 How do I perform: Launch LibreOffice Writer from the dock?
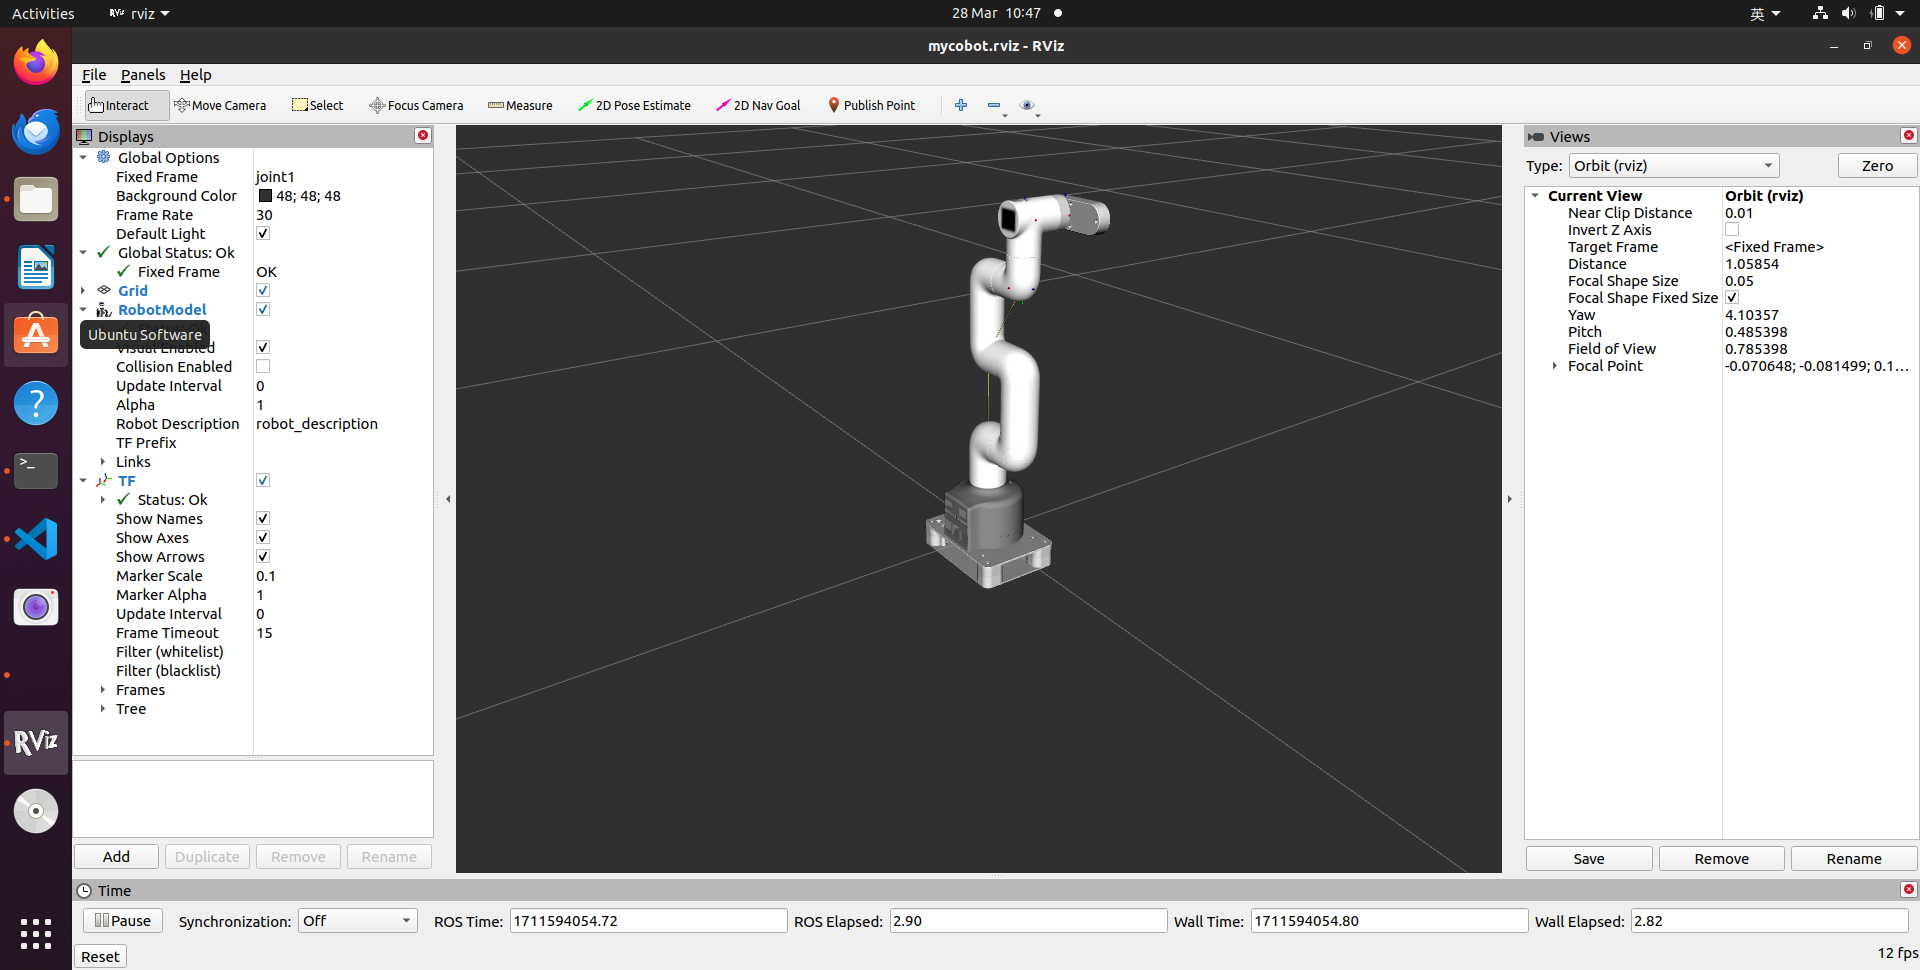(36, 268)
